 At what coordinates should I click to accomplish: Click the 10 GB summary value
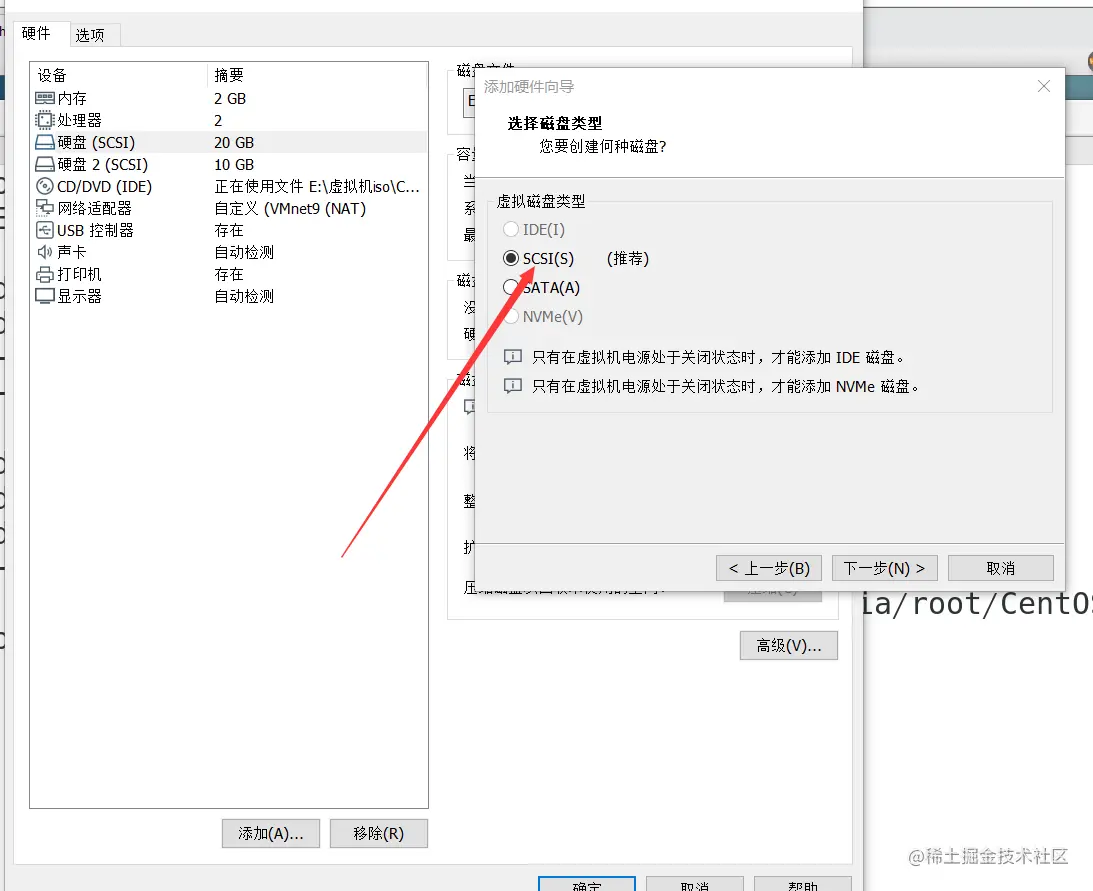tap(234, 165)
